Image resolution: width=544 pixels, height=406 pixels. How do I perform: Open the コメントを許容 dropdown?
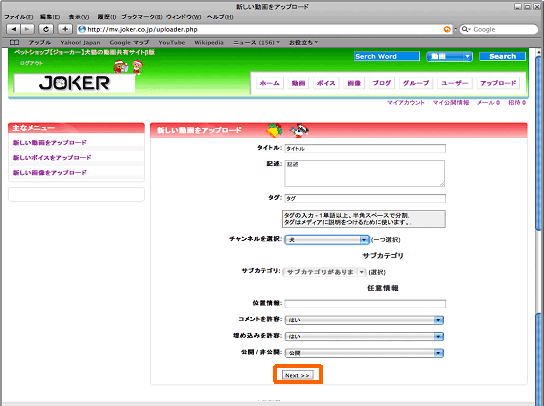364,320
